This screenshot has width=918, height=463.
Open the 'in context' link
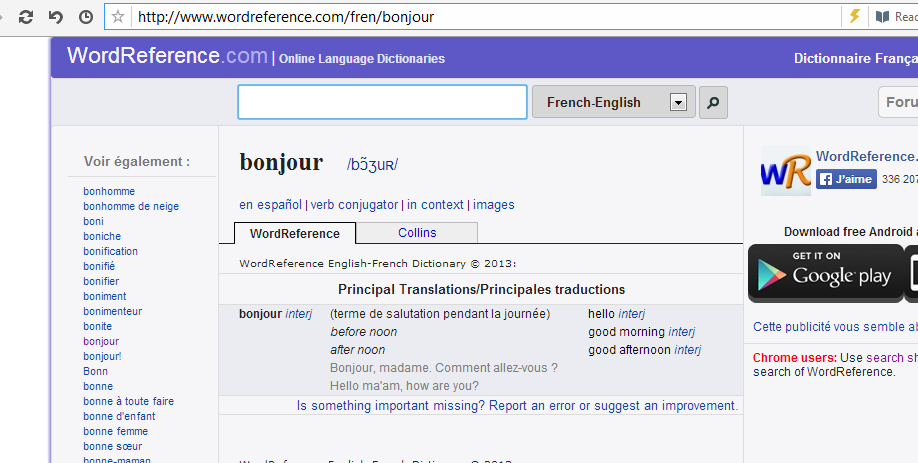(435, 205)
